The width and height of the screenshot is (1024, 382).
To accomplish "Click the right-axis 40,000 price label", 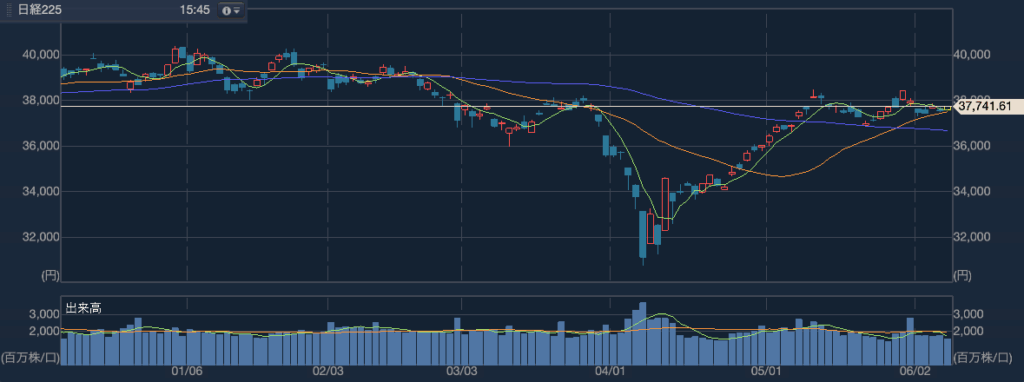I will click(x=972, y=55).
